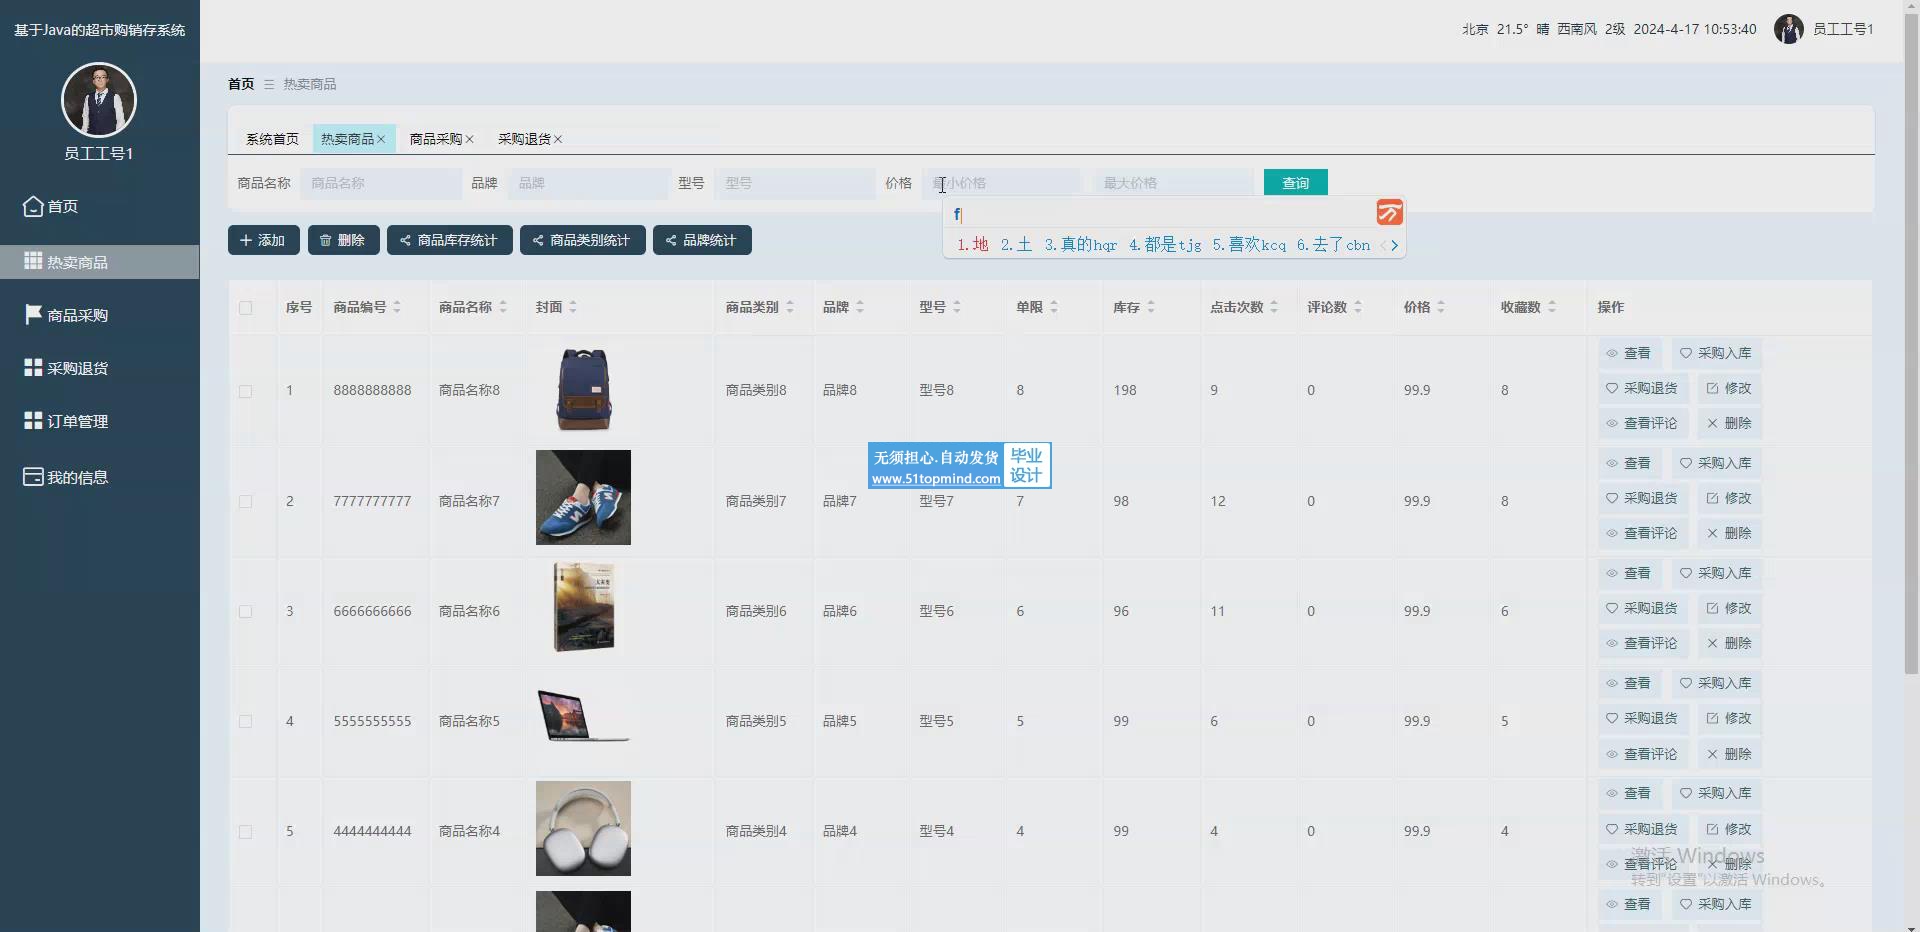The image size is (1920, 932).
Task: Focus the 品牌 search field
Action: point(588,183)
